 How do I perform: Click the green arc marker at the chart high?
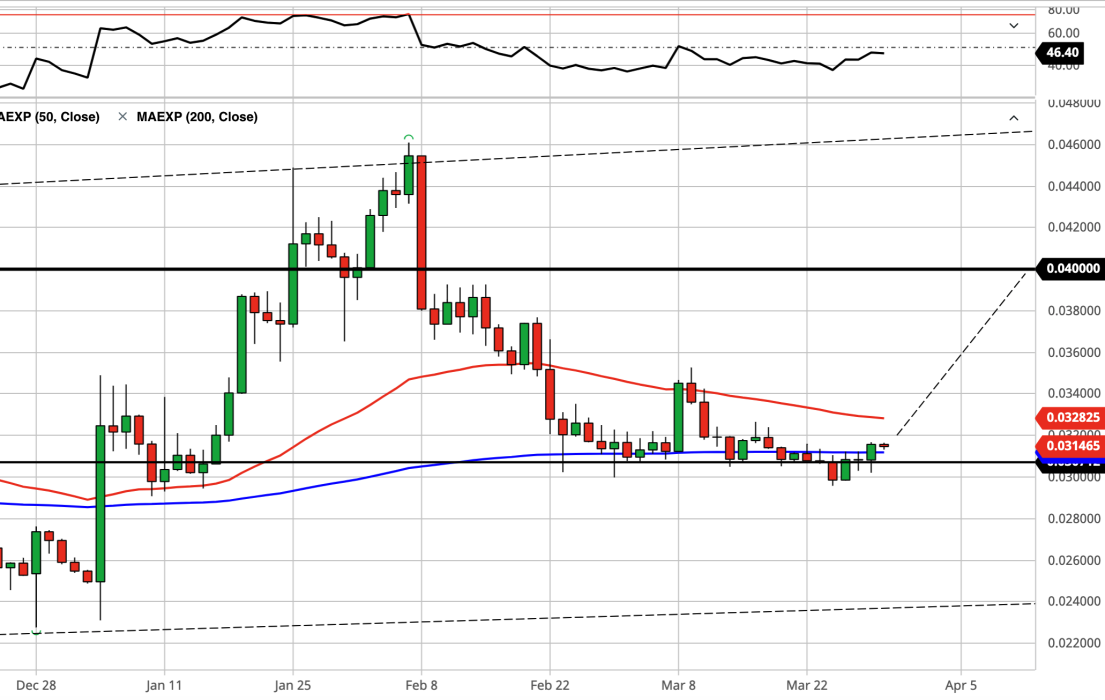[x=408, y=137]
